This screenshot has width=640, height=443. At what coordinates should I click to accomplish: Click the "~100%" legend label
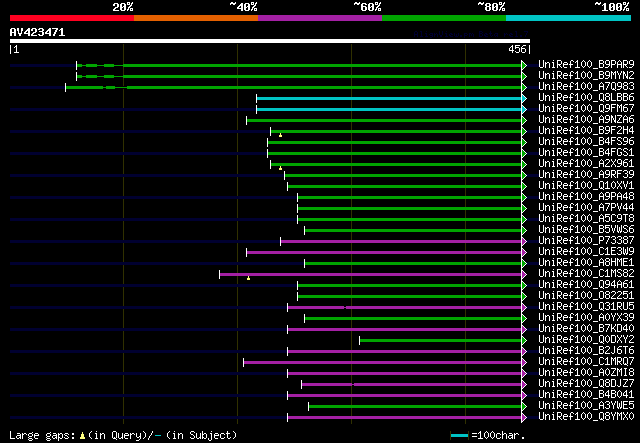612,7
